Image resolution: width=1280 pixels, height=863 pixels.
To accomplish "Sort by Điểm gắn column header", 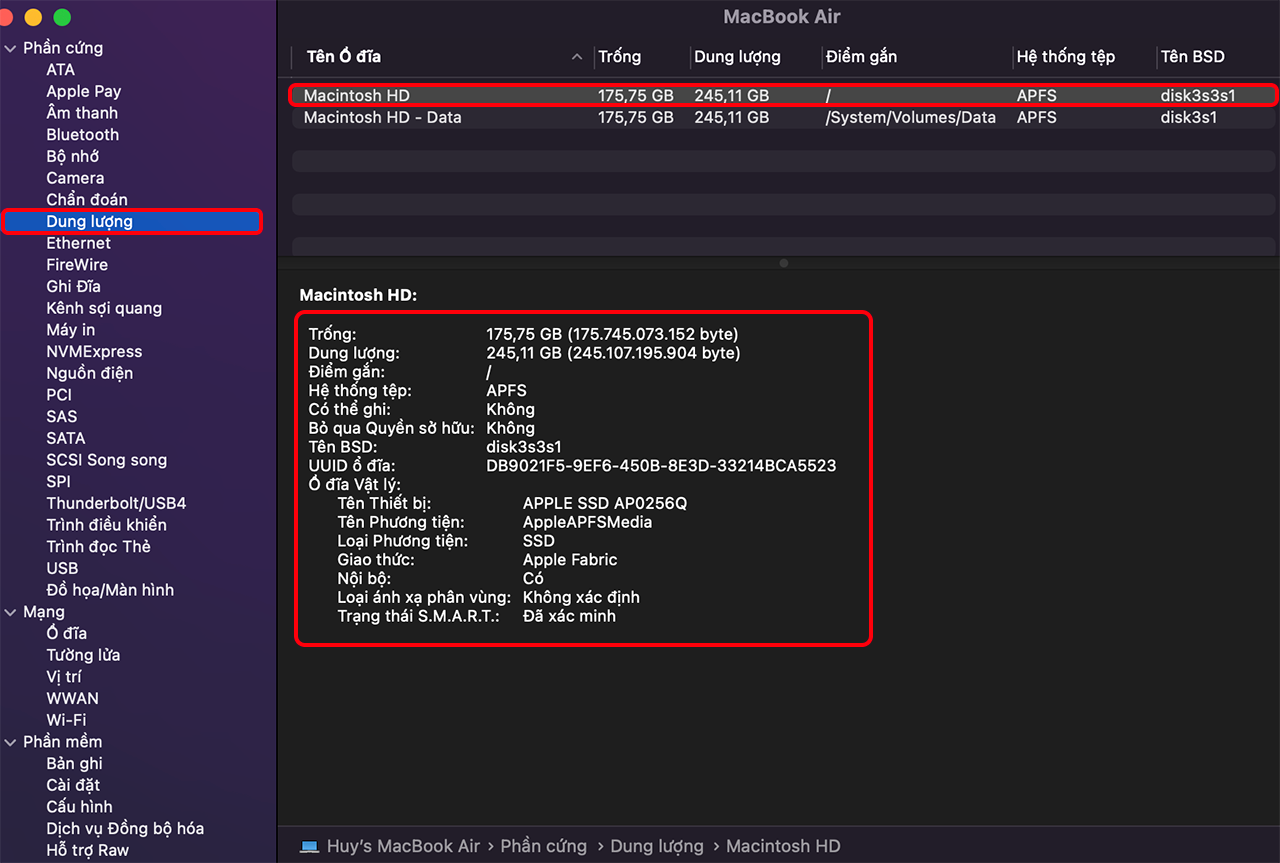I will tap(861, 57).
